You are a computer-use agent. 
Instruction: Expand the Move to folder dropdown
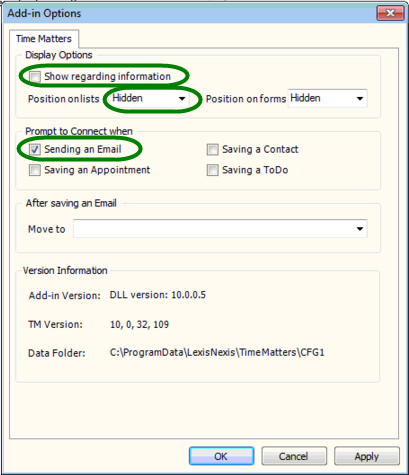tap(220, 229)
